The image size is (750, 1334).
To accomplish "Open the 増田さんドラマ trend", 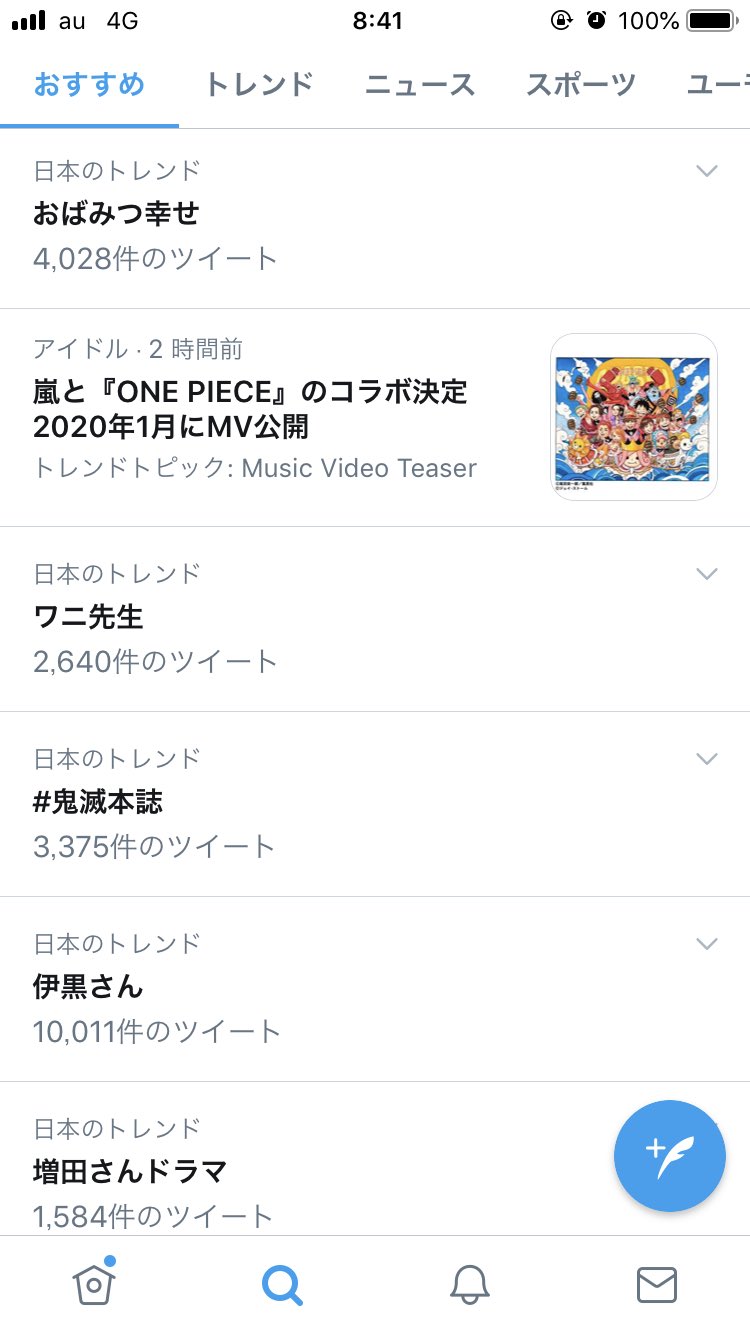I will click(130, 1170).
